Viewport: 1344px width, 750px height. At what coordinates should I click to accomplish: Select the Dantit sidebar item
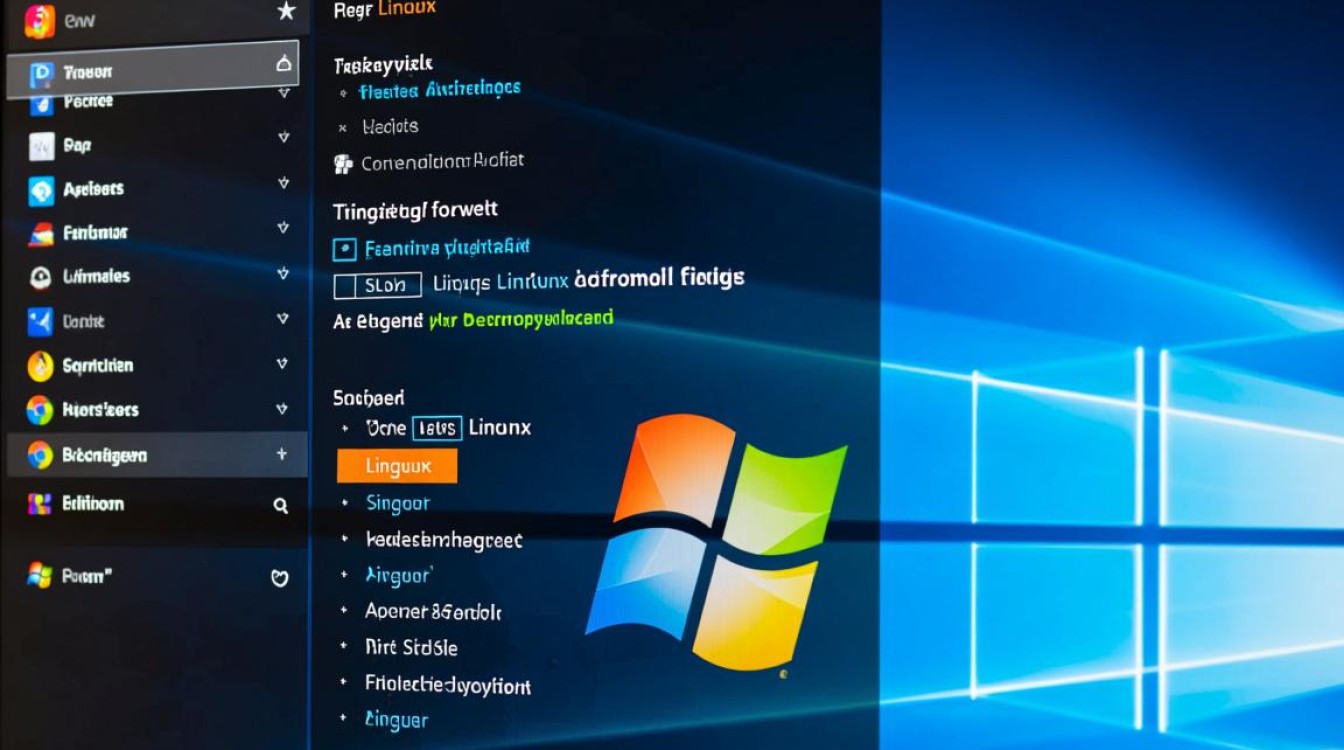84,322
